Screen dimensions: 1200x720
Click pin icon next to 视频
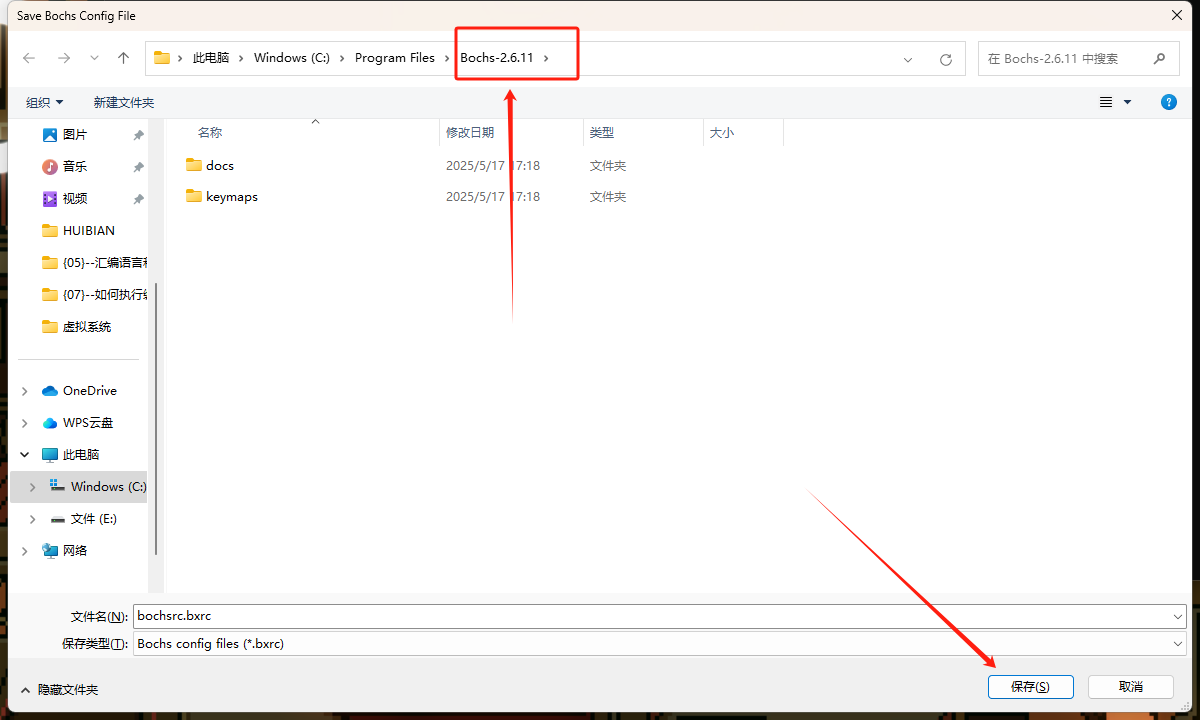pos(138,199)
